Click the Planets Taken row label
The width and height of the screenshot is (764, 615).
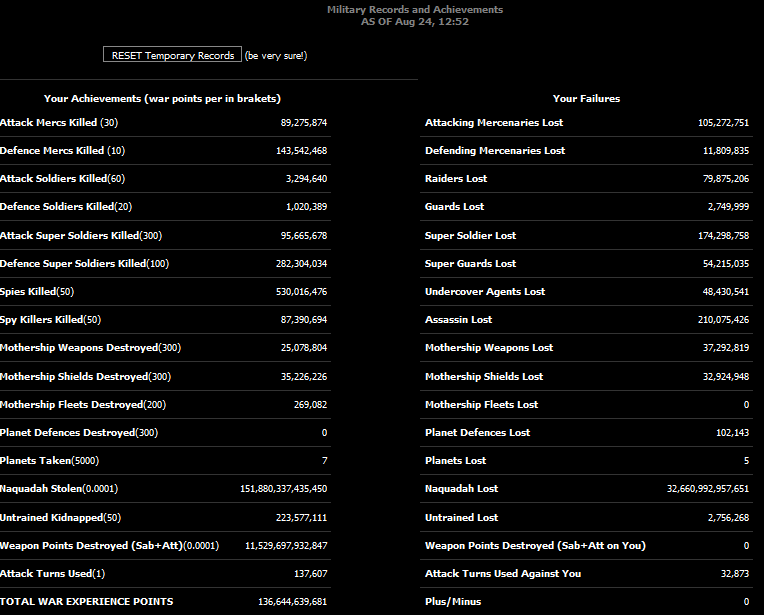pos(49,461)
